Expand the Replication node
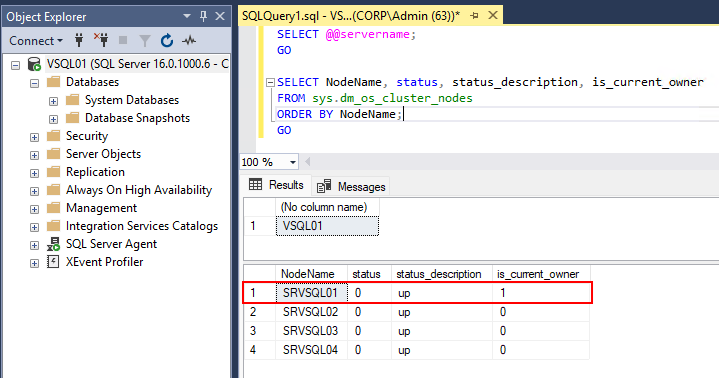The image size is (719, 378). (x=34, y=173)
